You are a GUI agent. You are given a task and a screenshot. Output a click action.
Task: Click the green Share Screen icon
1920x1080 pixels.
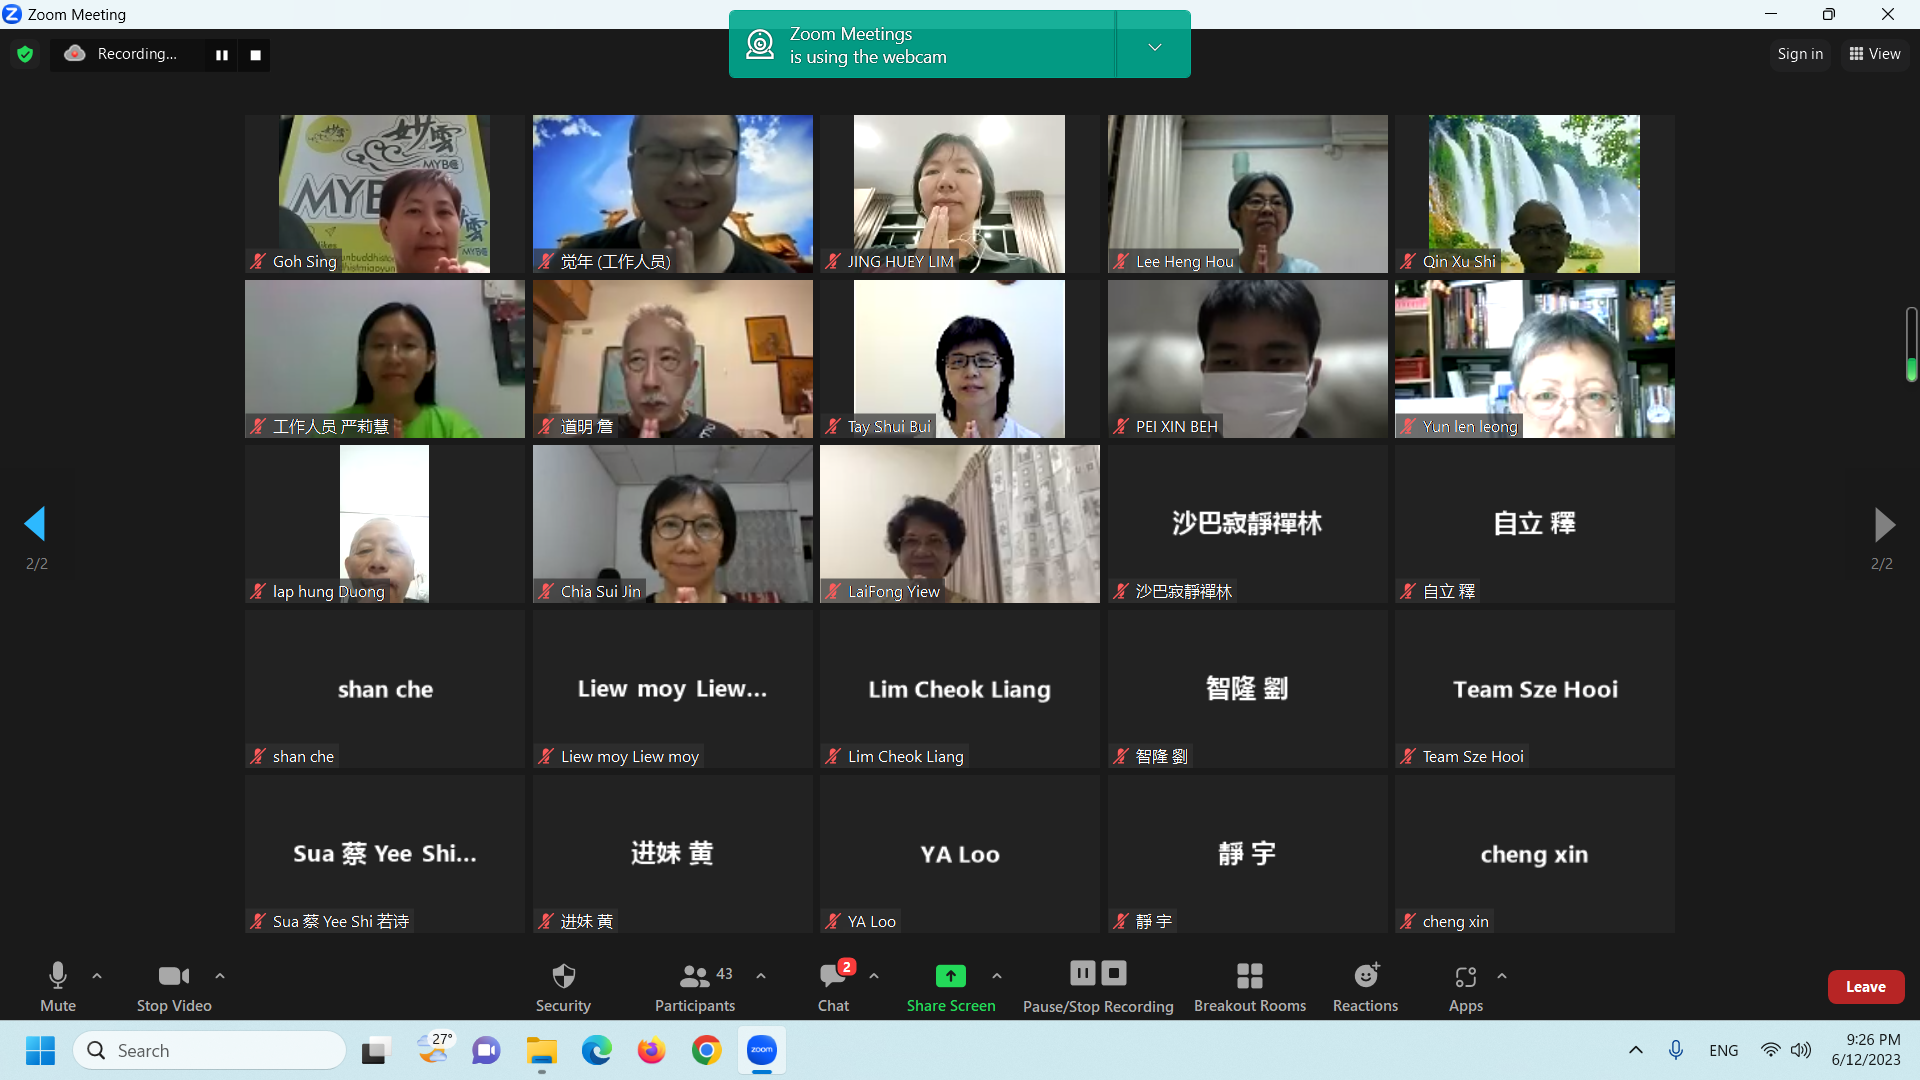[950, 975]
